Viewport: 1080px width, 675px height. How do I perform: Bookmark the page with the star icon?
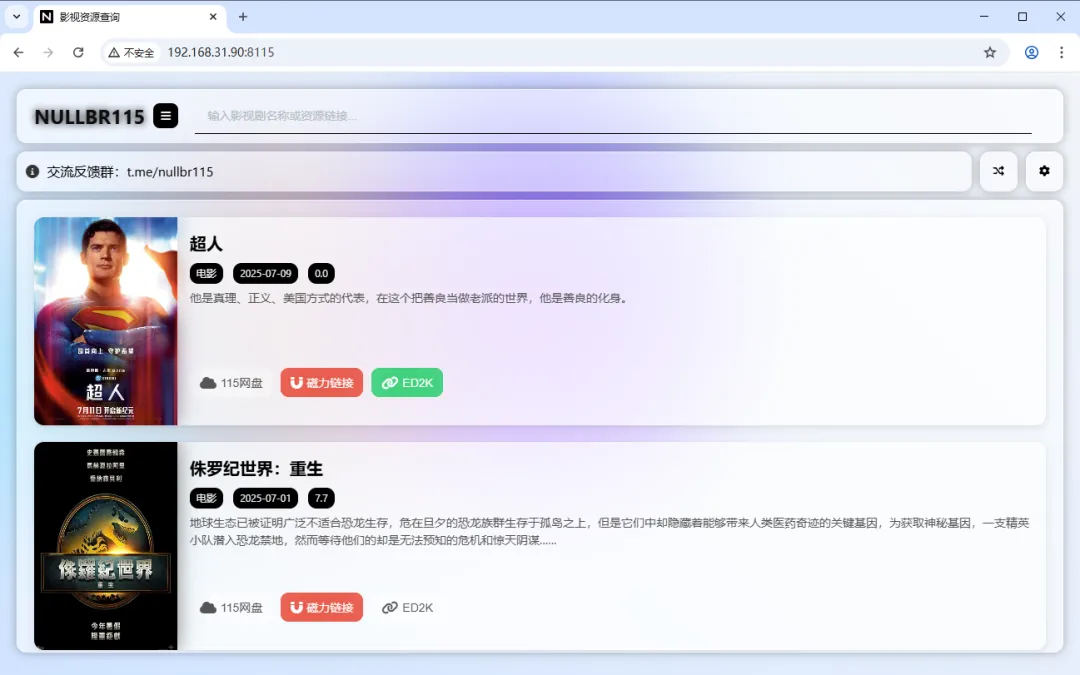tap(989, 51)
